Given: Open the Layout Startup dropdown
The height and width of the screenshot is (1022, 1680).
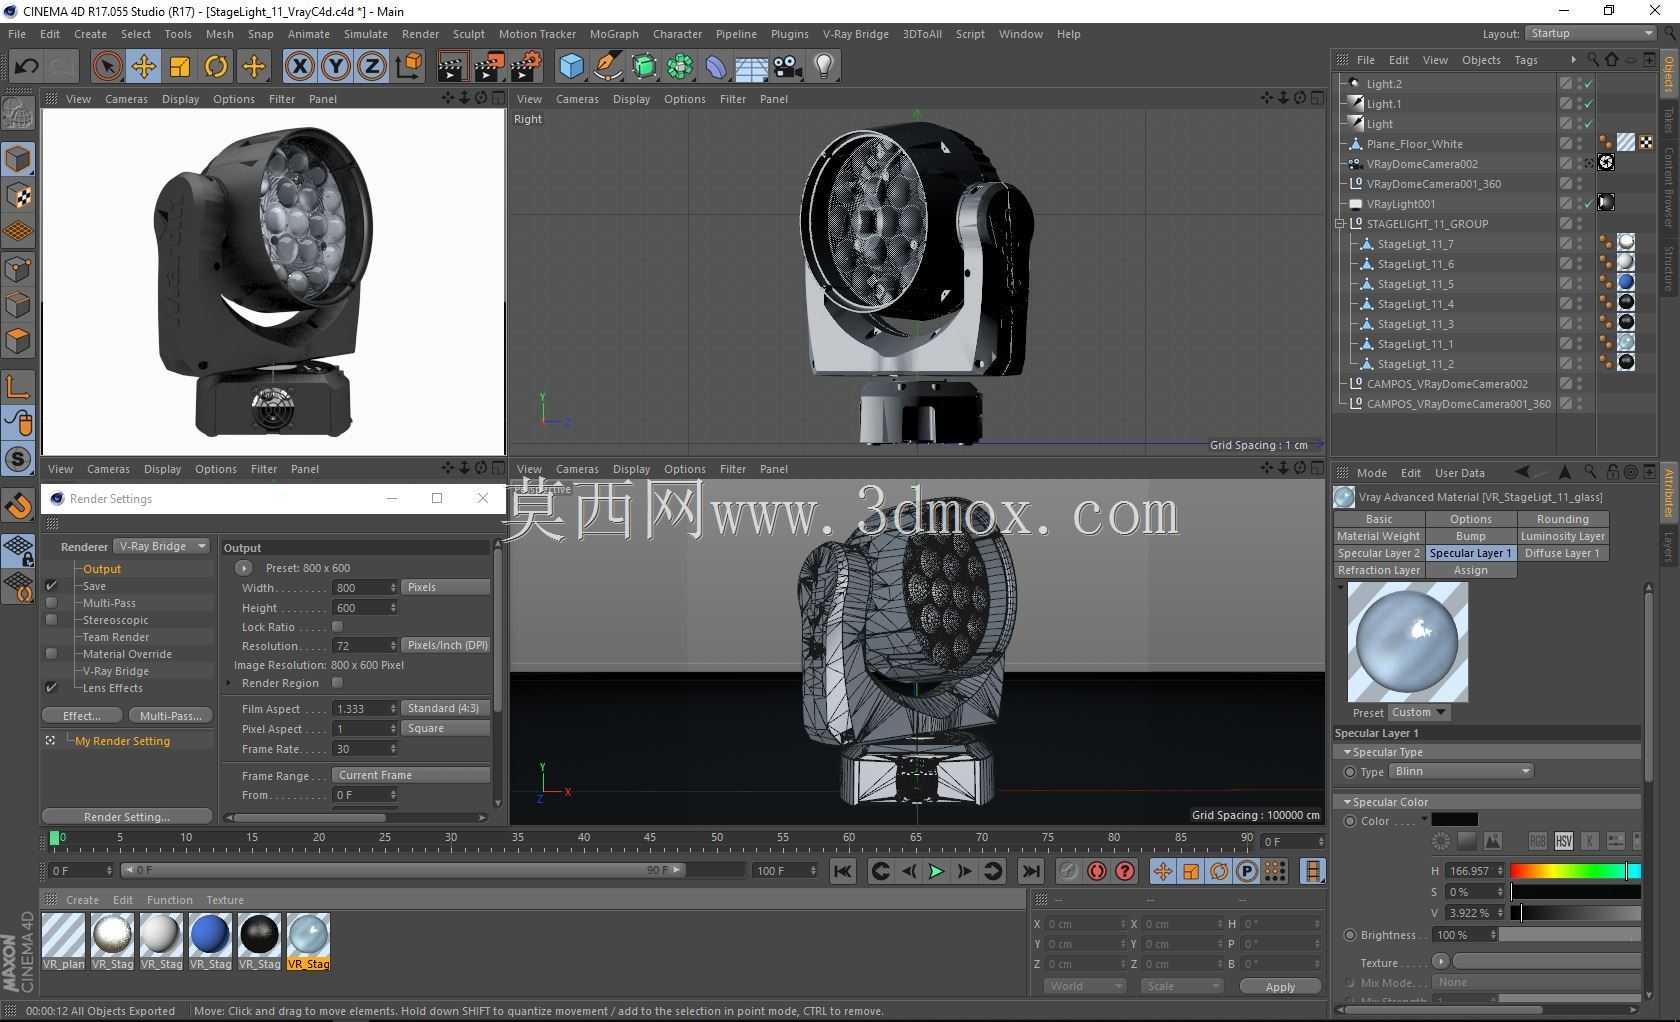Looking at the screenshot, I should pyautogui.click(x=1591, y=34).
